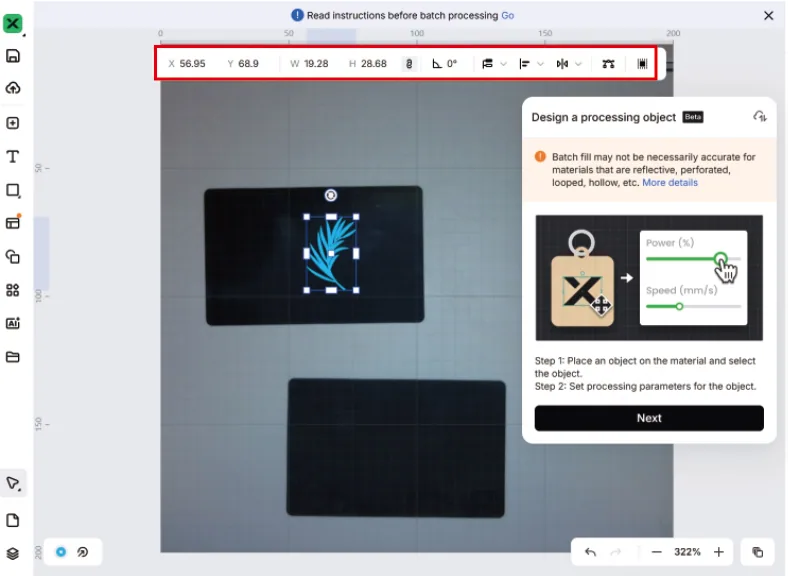Select the blue leaf design on canvas
Viewport: 788px width, 576px height.
329,253
